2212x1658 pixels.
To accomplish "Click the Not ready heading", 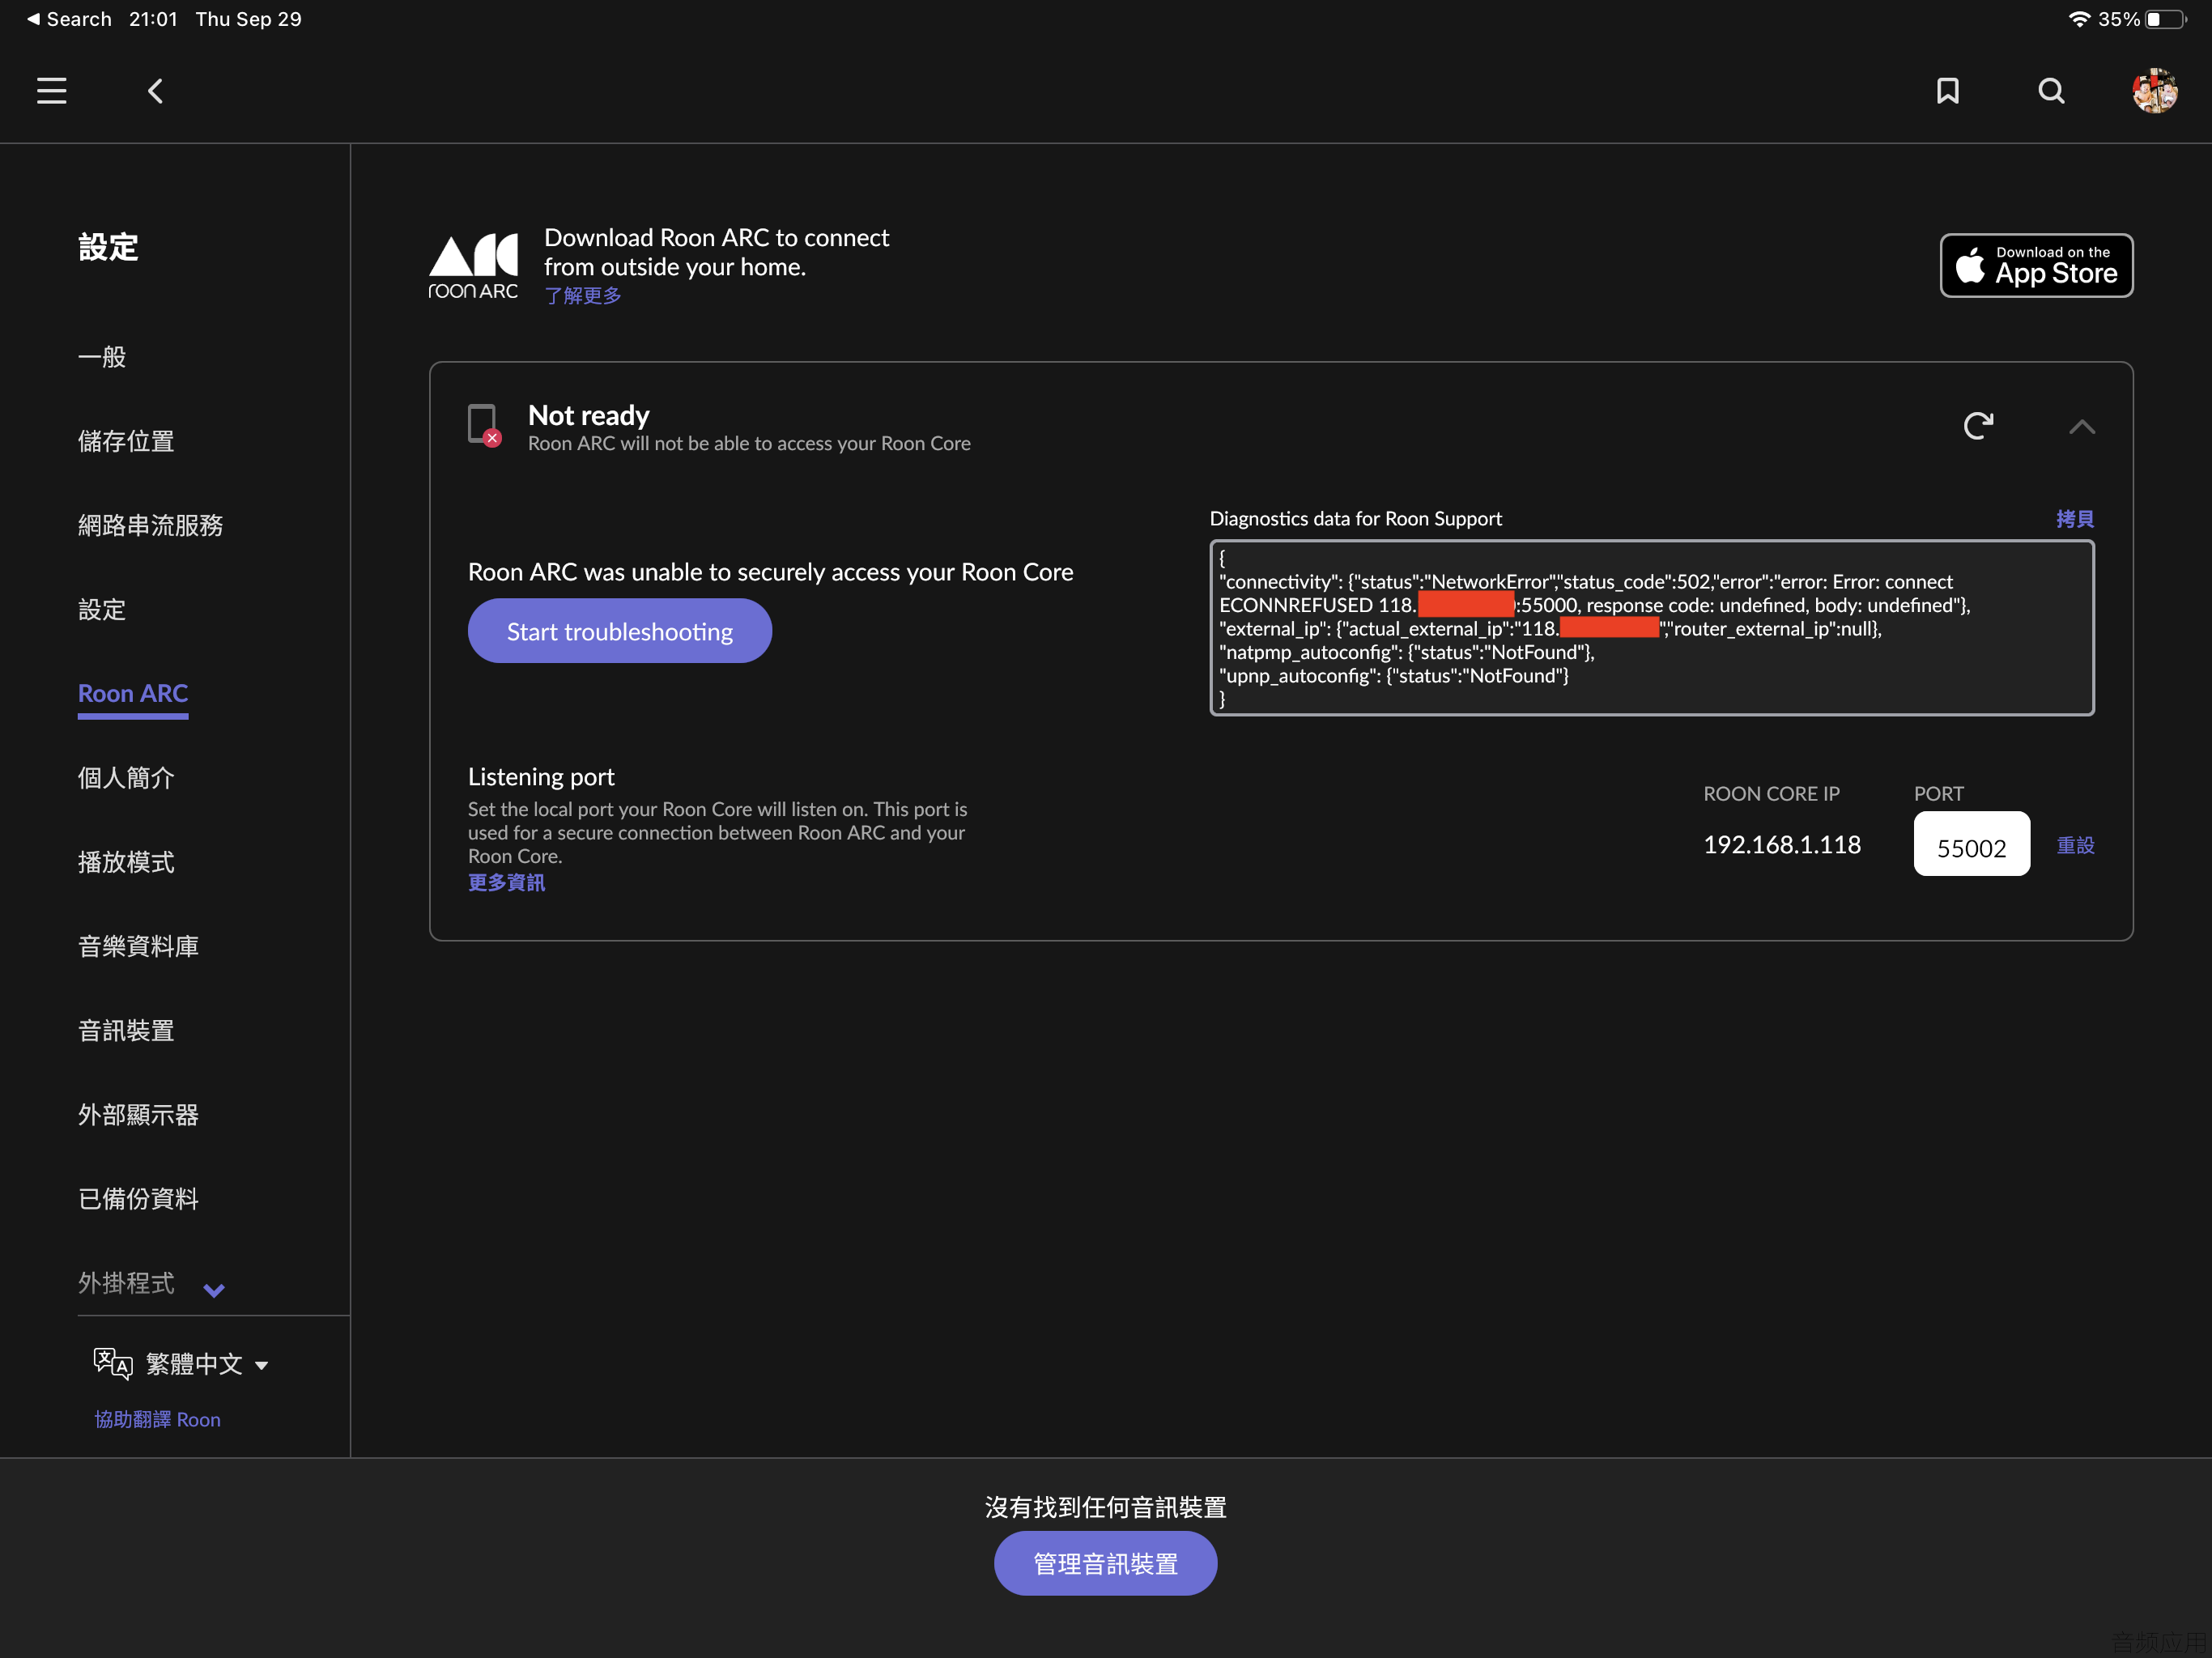I will pyautogui.click(x=588, y=415).
